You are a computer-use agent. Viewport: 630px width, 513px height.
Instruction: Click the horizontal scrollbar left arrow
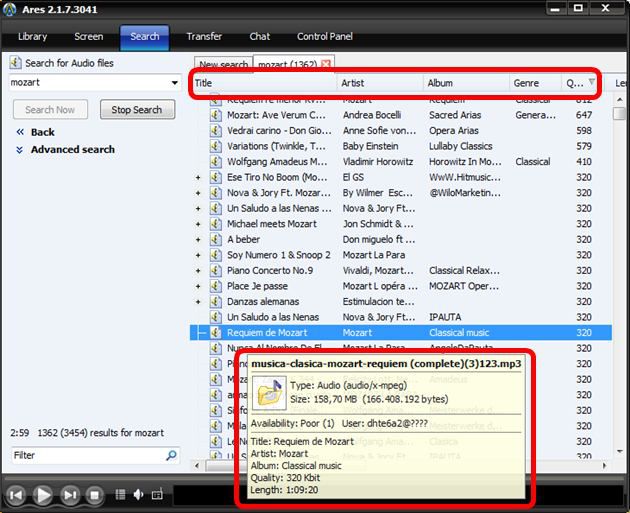click(x=197, y=466)
